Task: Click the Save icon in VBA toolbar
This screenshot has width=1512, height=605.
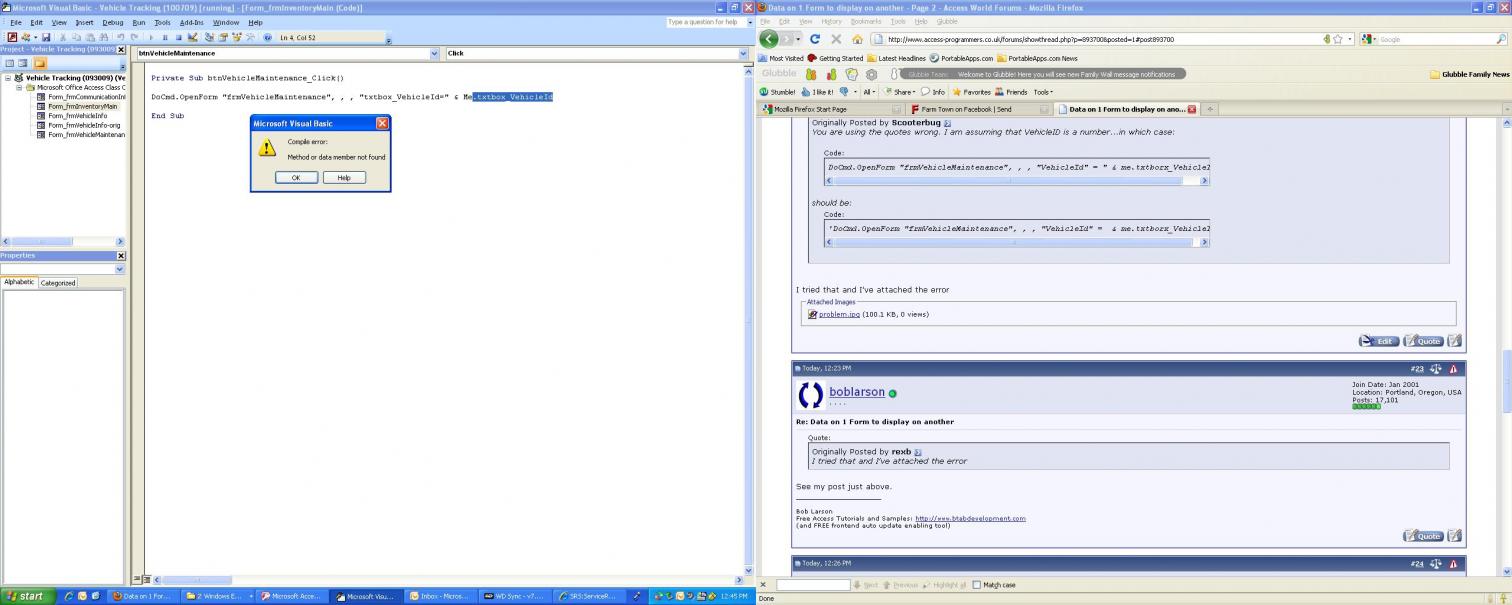Action: coord(46,37)
